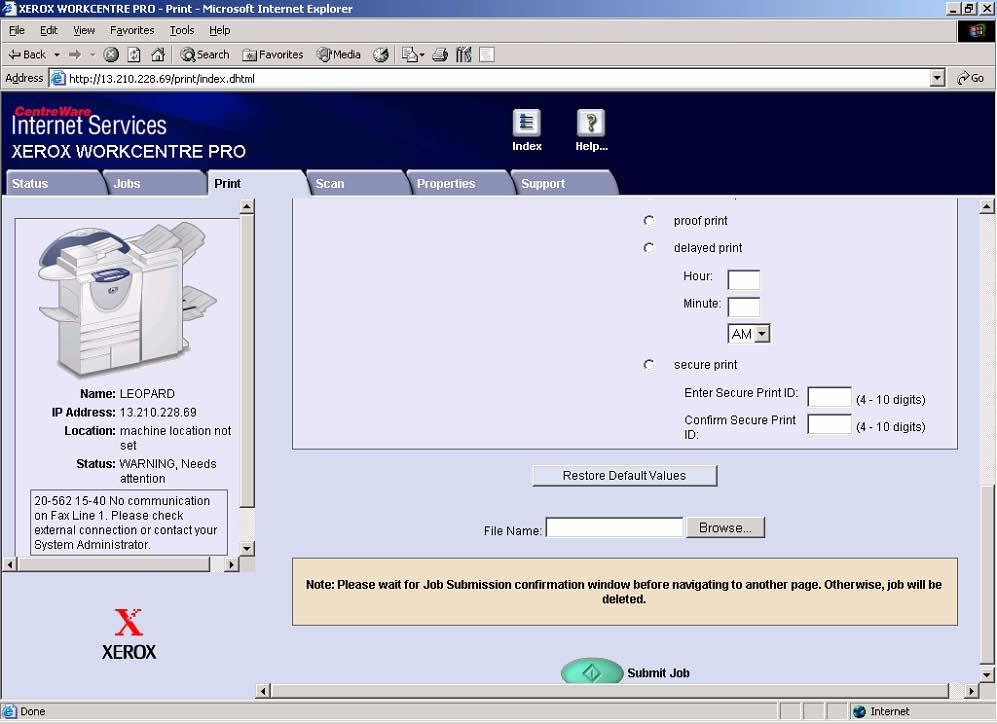Expand the address bar history dropdown
This screenshot has width=997, height=724.
[x=937, y=78]
